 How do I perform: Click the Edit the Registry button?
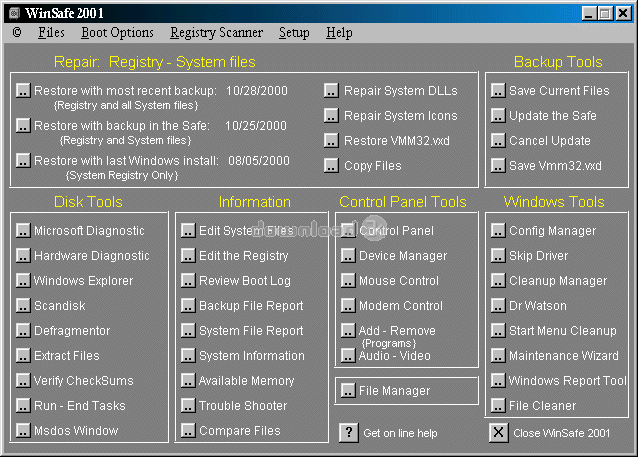(x=188, y=256)
